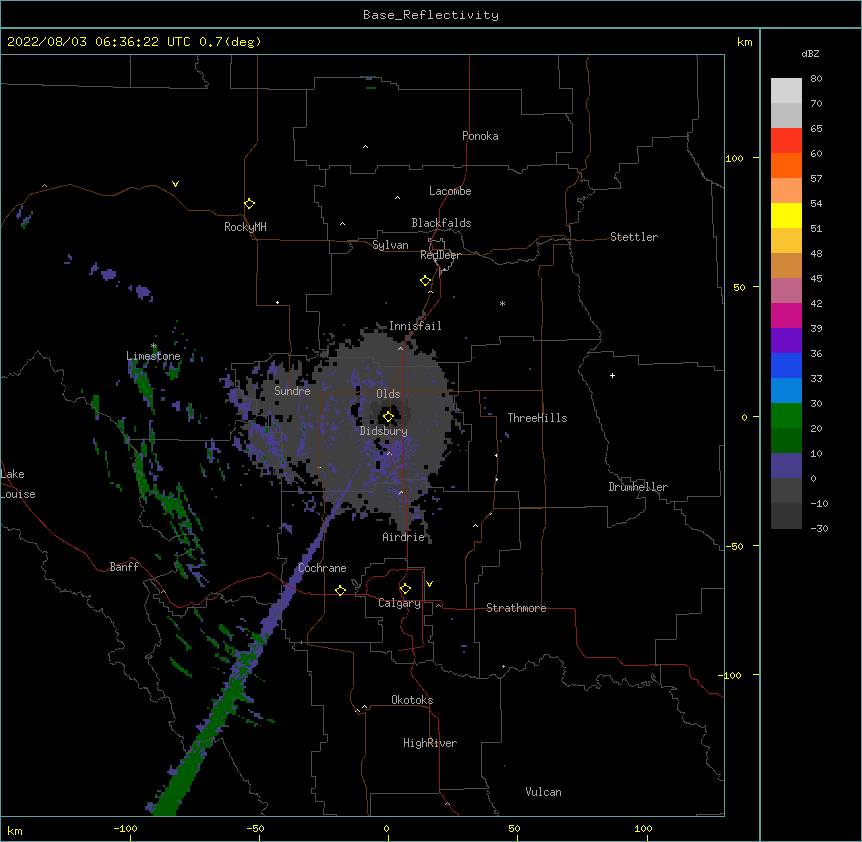862x842 pixels.
Task: Click the Vulcan town label
Action: coord(543,792)
